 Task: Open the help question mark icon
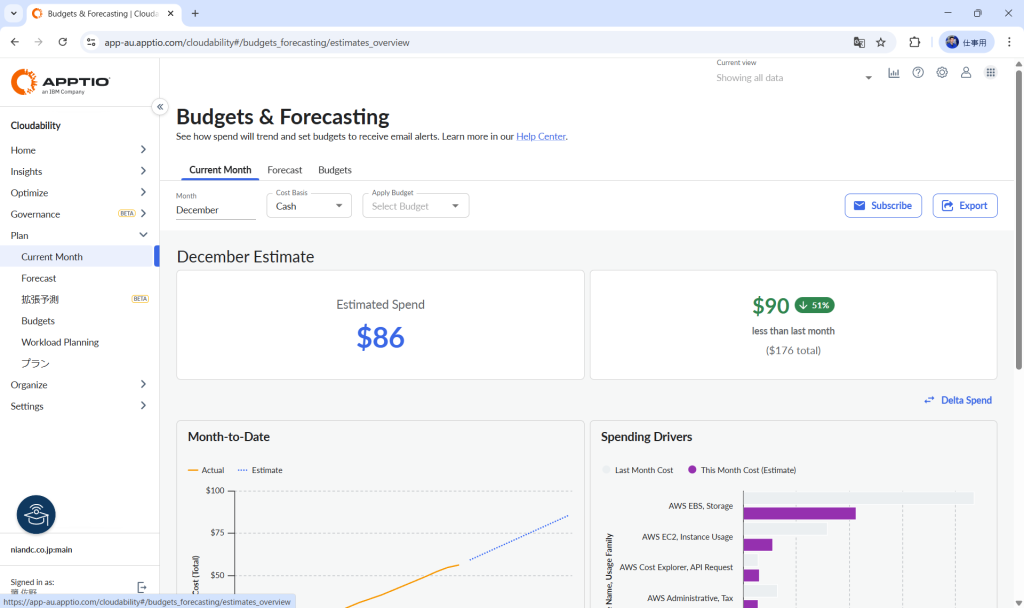(x=918, y=72)
